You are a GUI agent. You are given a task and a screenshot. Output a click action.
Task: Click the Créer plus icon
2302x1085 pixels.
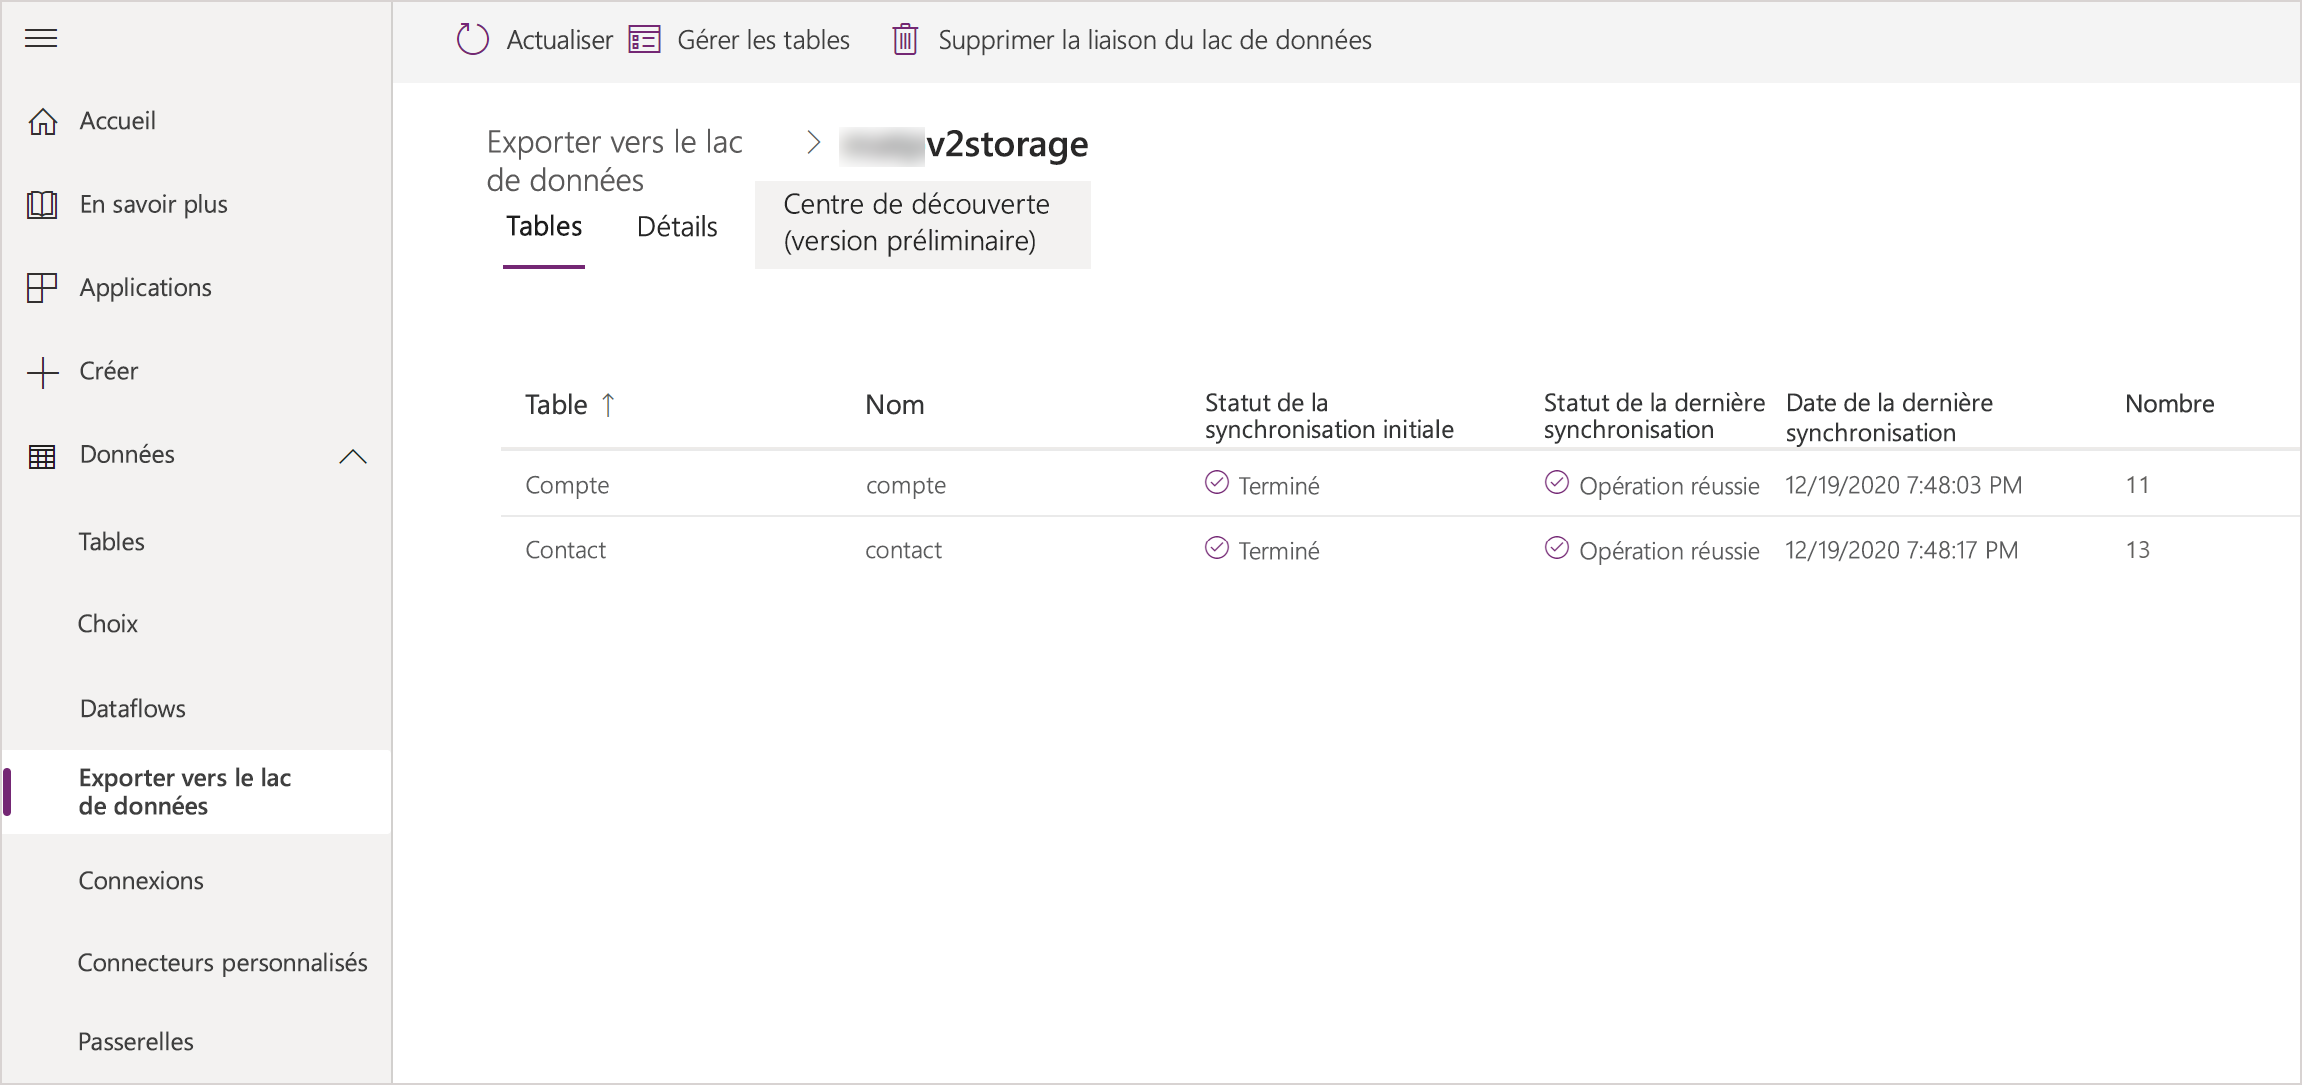pos(43,370)
